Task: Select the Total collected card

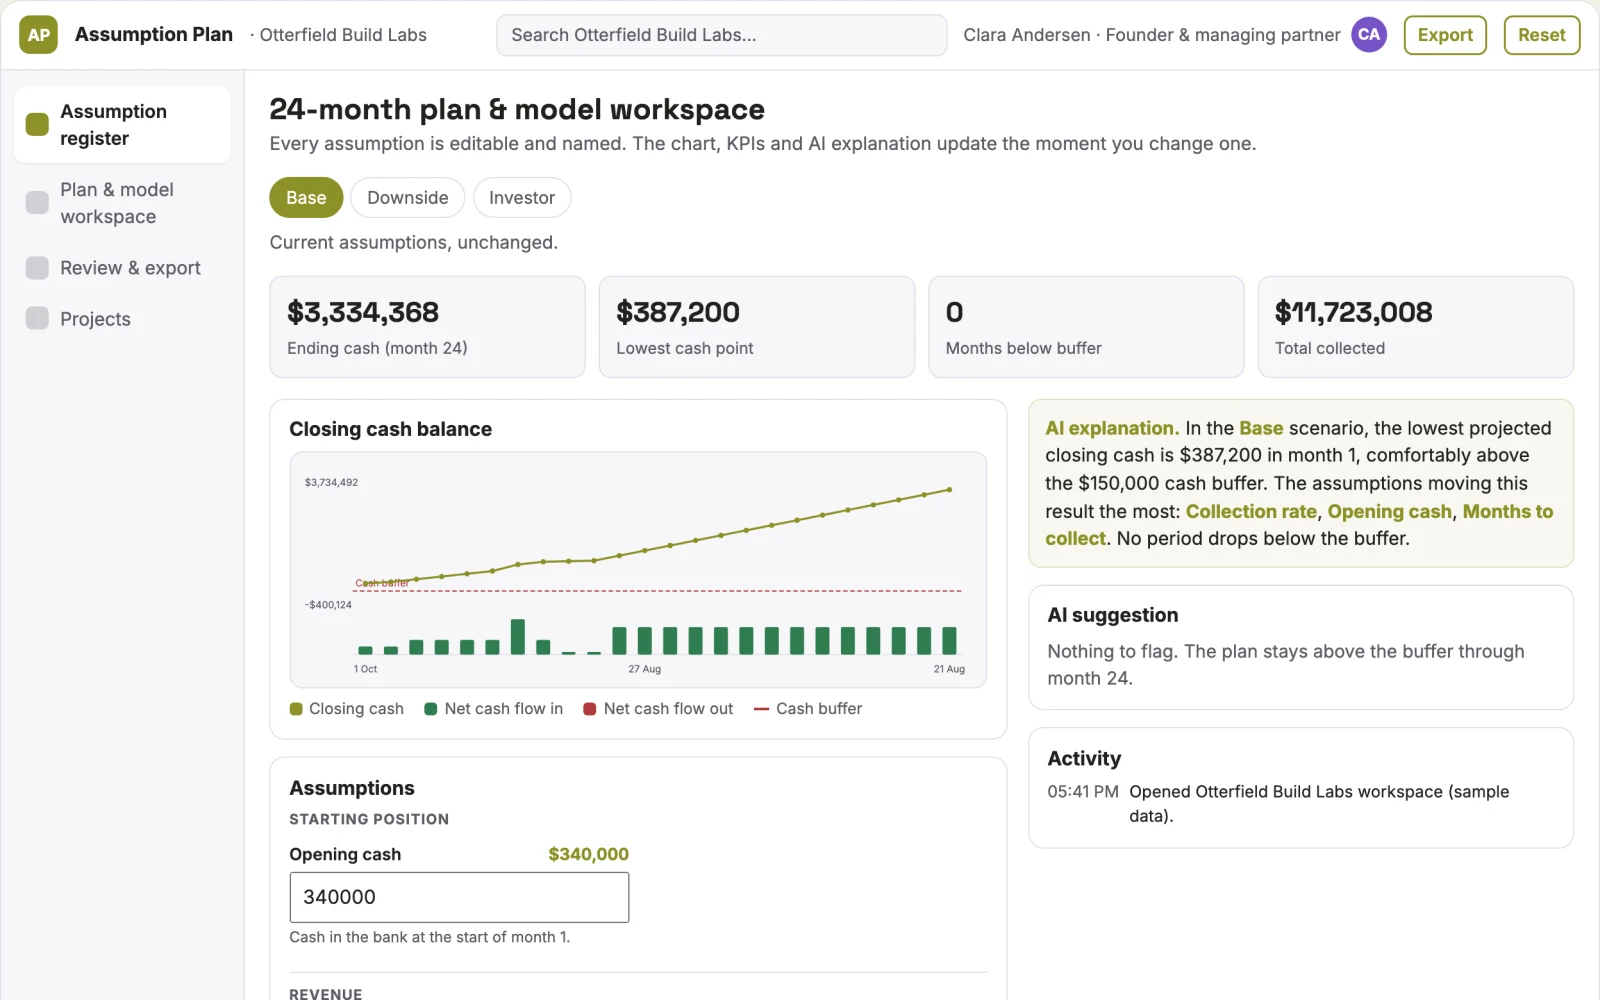Action: click(x=1415, y=327)
